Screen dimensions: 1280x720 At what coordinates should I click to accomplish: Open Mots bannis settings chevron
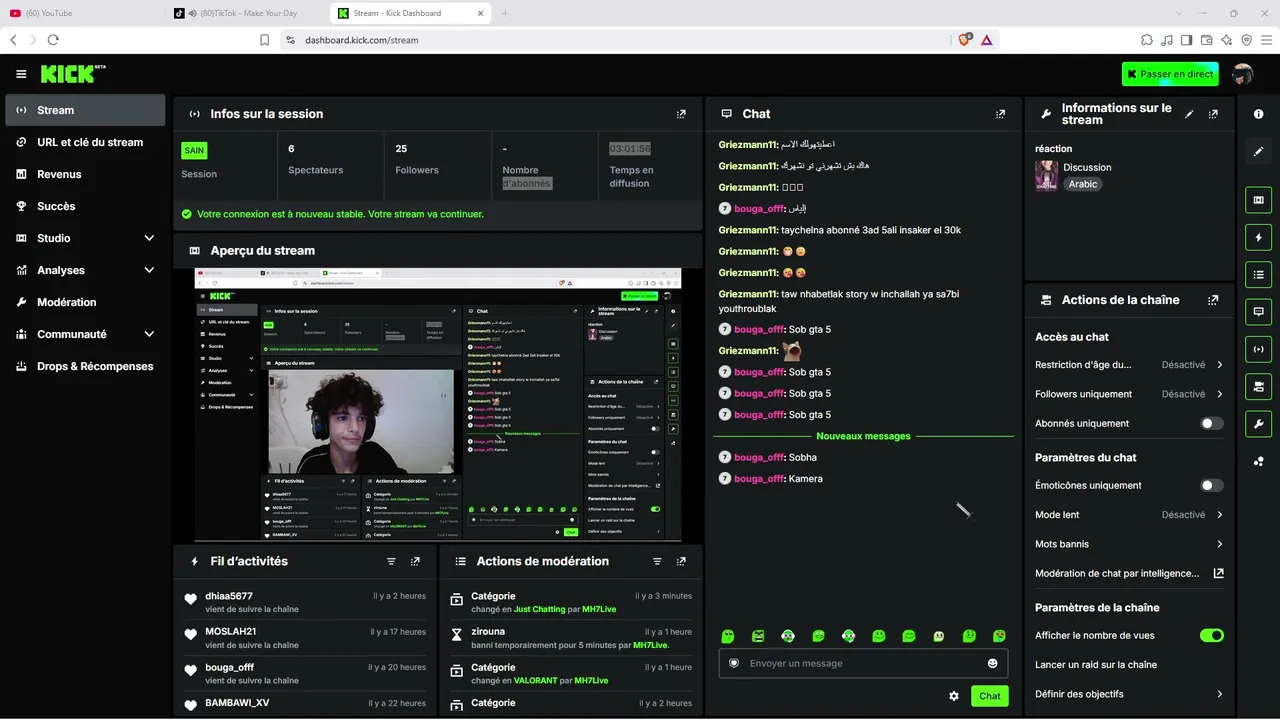click(x=1220, y=544)
